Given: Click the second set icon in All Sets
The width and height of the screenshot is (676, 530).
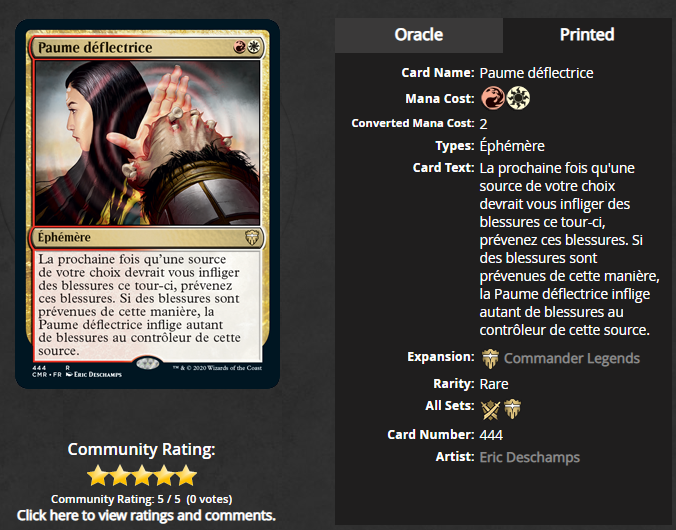Looking at the screenshot, I should [x=513, y=409].
